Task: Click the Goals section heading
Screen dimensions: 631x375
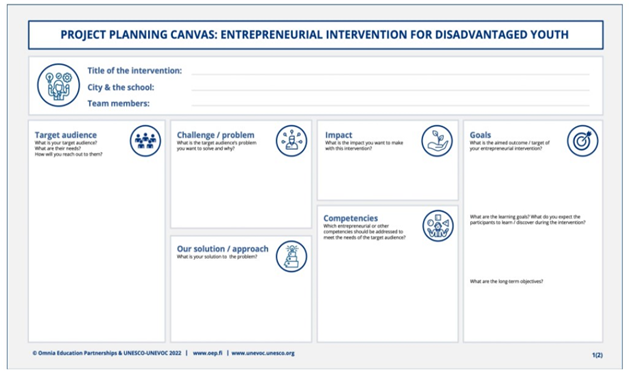Action: coord(480,135)
